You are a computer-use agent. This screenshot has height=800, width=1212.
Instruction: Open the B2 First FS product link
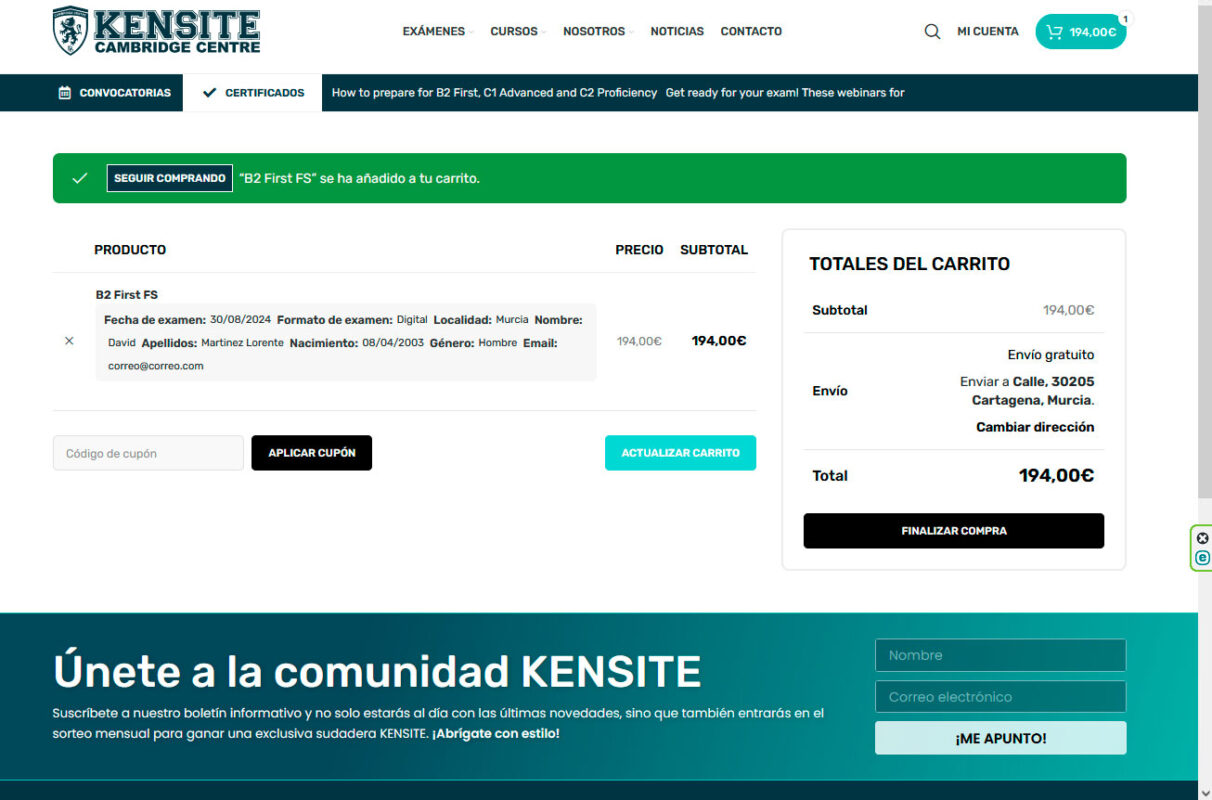[127, 295]
